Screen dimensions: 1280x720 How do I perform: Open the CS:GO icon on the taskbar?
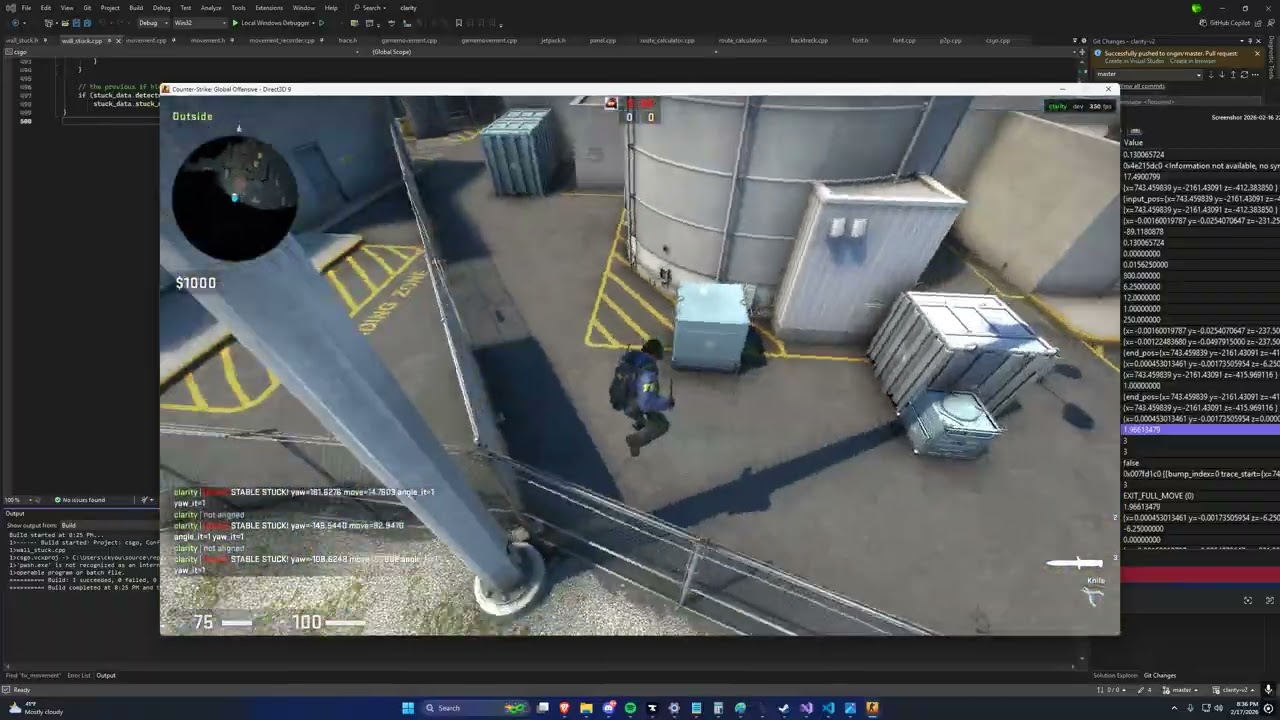[872, 708]
